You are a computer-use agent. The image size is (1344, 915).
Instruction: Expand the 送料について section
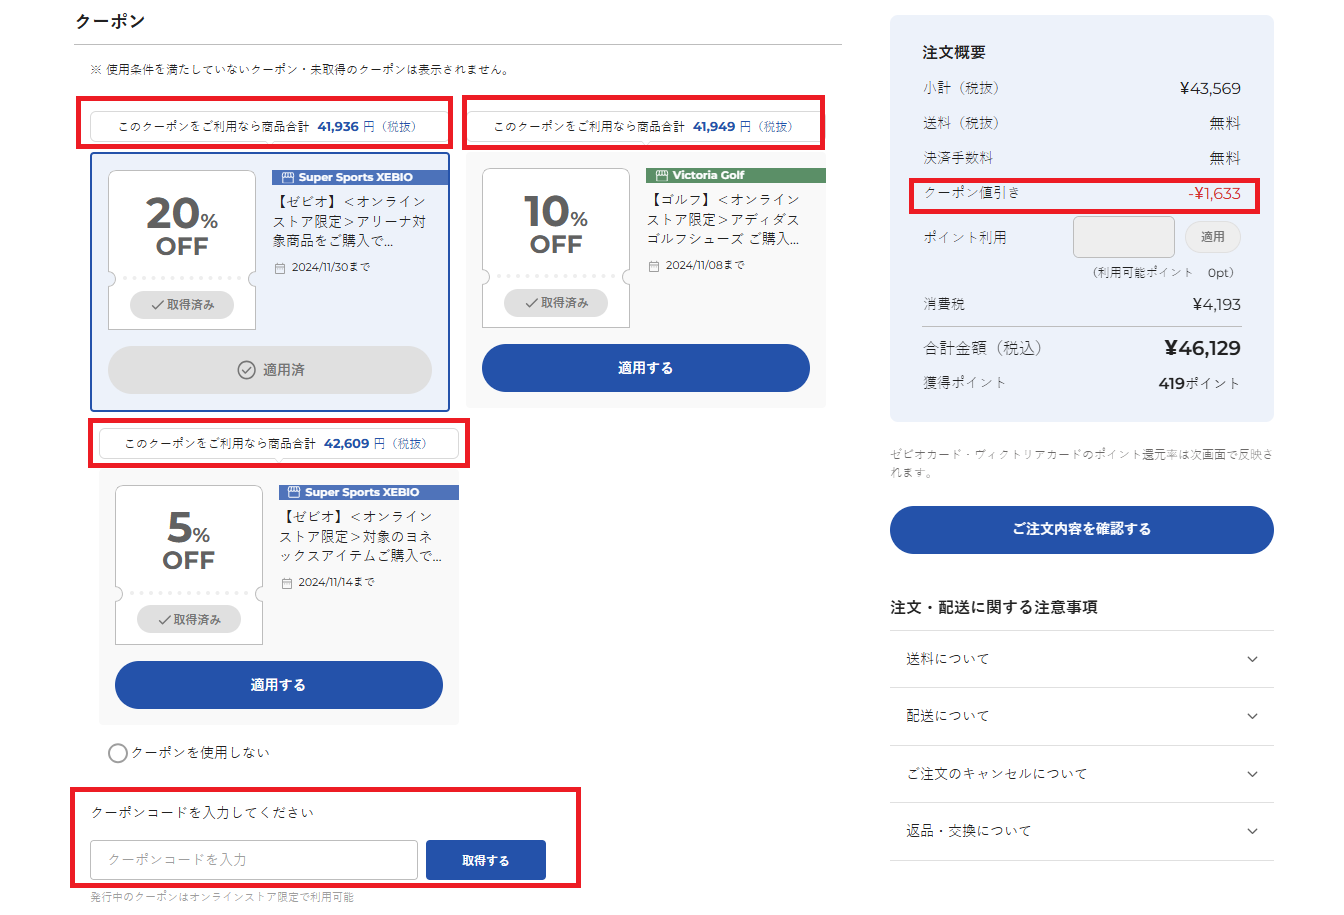pyautogui.click(x=1082, y=659)
